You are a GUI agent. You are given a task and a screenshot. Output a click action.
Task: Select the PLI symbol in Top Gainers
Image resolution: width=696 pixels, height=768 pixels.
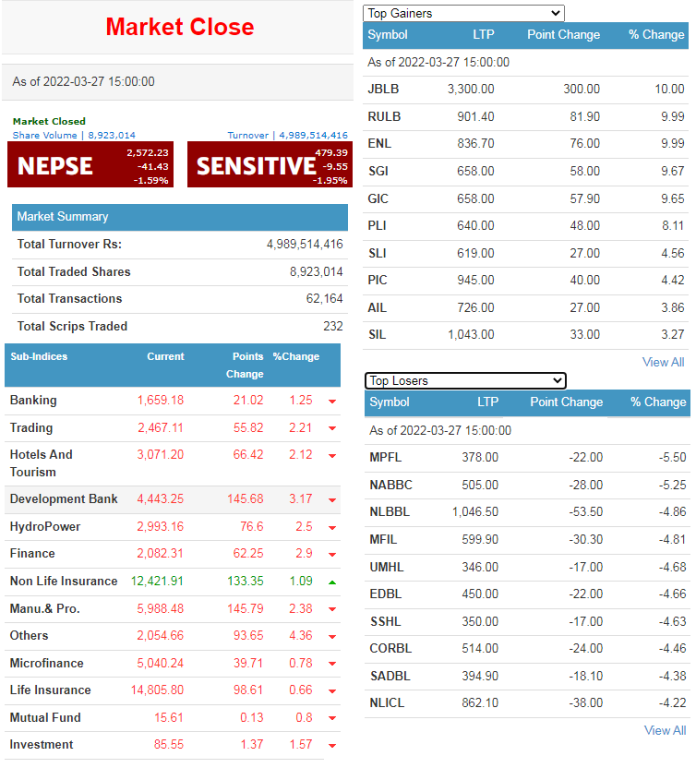[377, 226]
